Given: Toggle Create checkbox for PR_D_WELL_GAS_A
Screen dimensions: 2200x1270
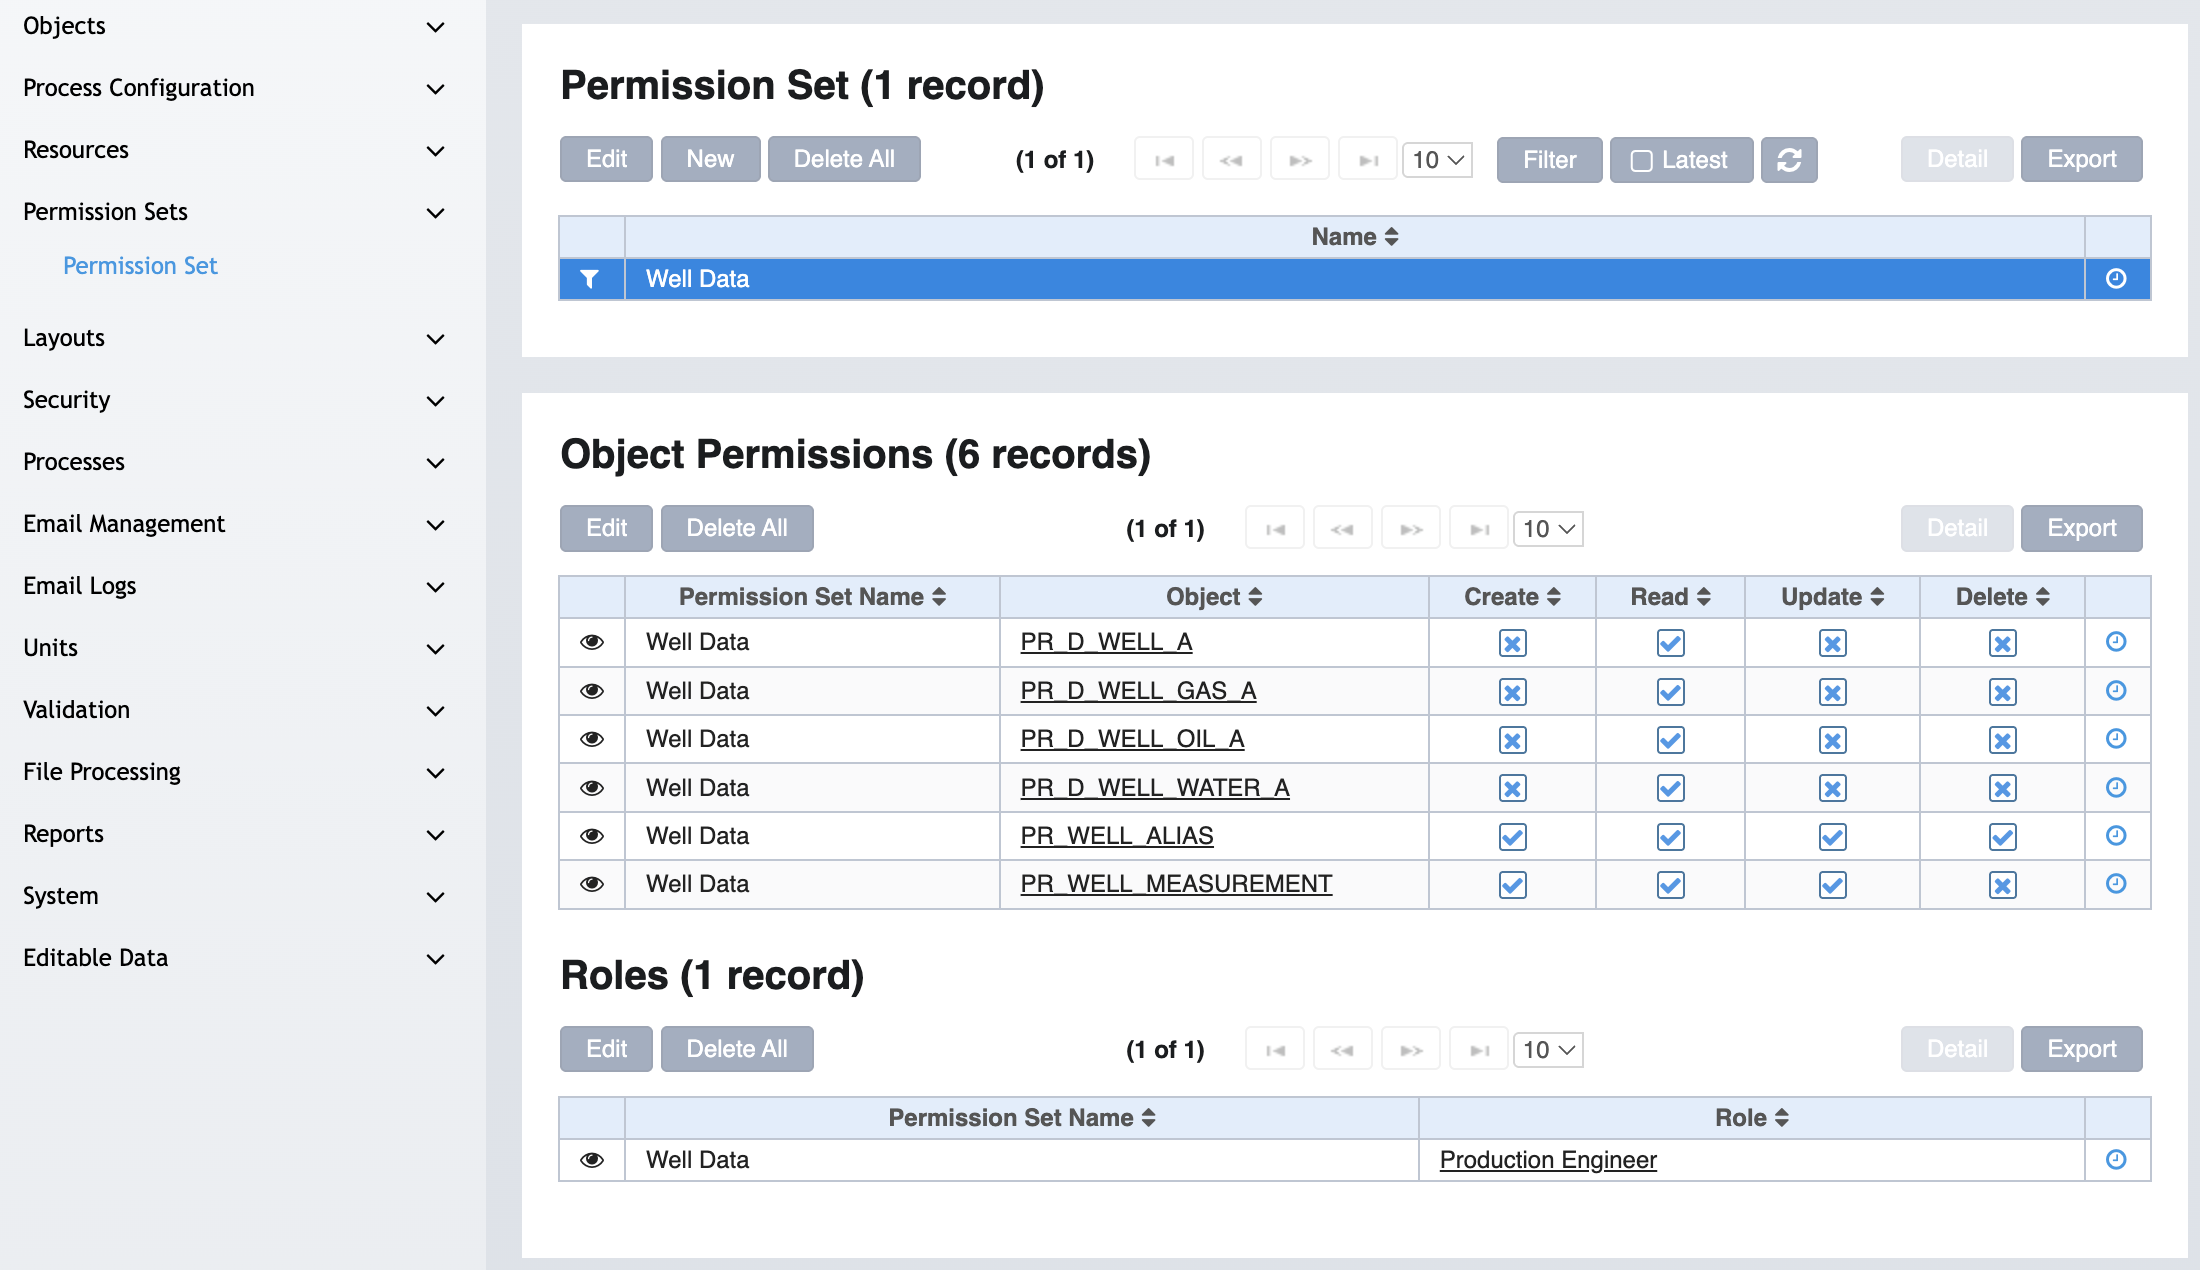Looking at the screenshot, I should [1512, 692].
